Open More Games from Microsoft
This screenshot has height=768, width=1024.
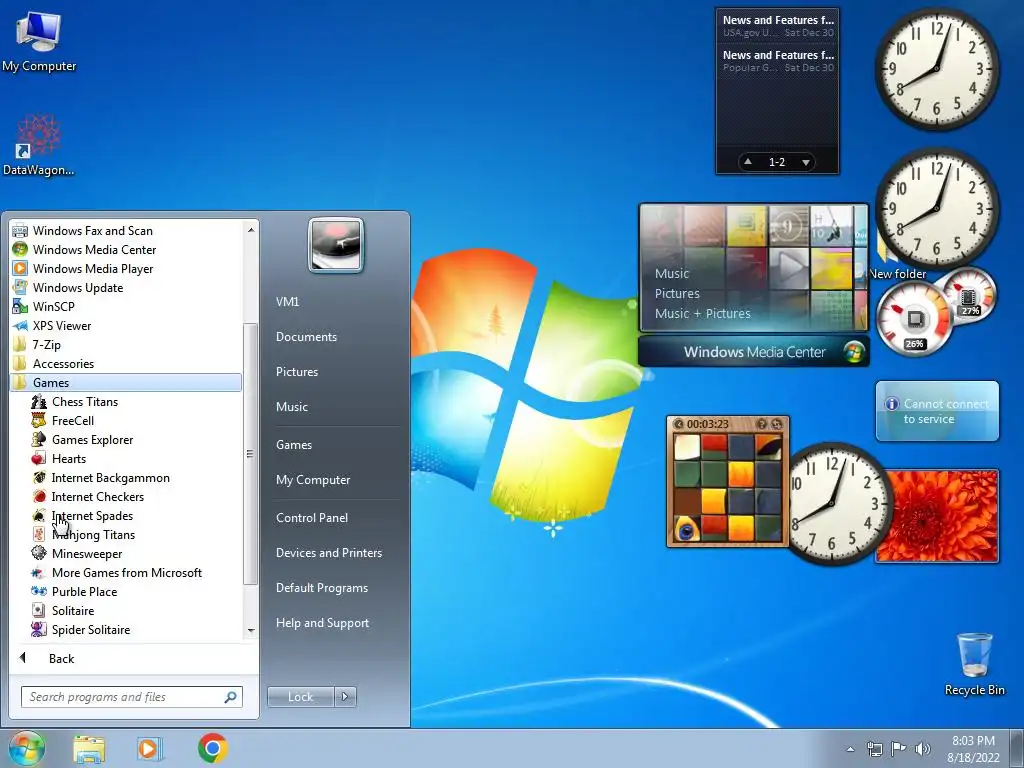point(125,572)
